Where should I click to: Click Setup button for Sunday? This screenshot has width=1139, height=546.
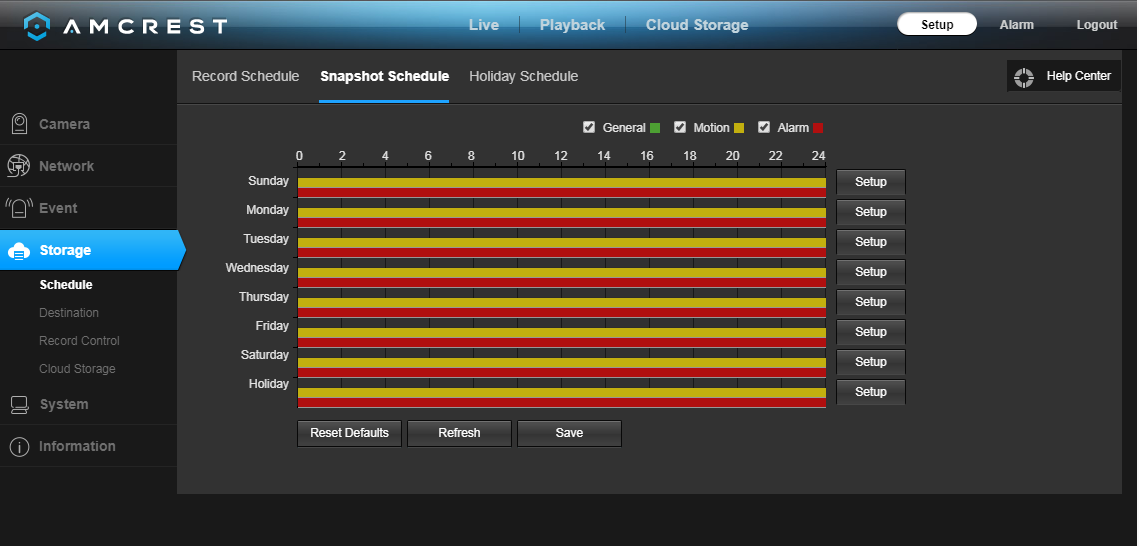point(871,182)
